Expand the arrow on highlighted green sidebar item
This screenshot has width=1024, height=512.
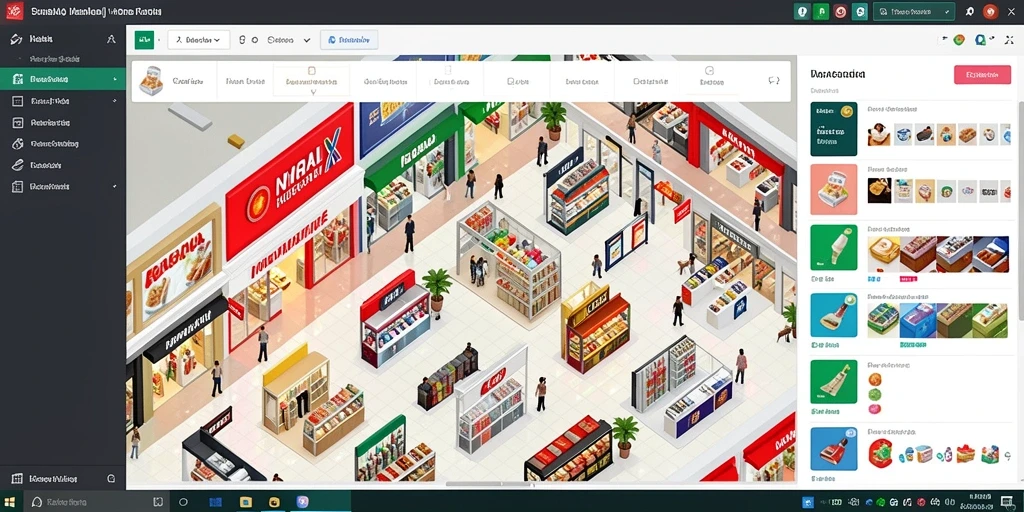coord(115,80)
